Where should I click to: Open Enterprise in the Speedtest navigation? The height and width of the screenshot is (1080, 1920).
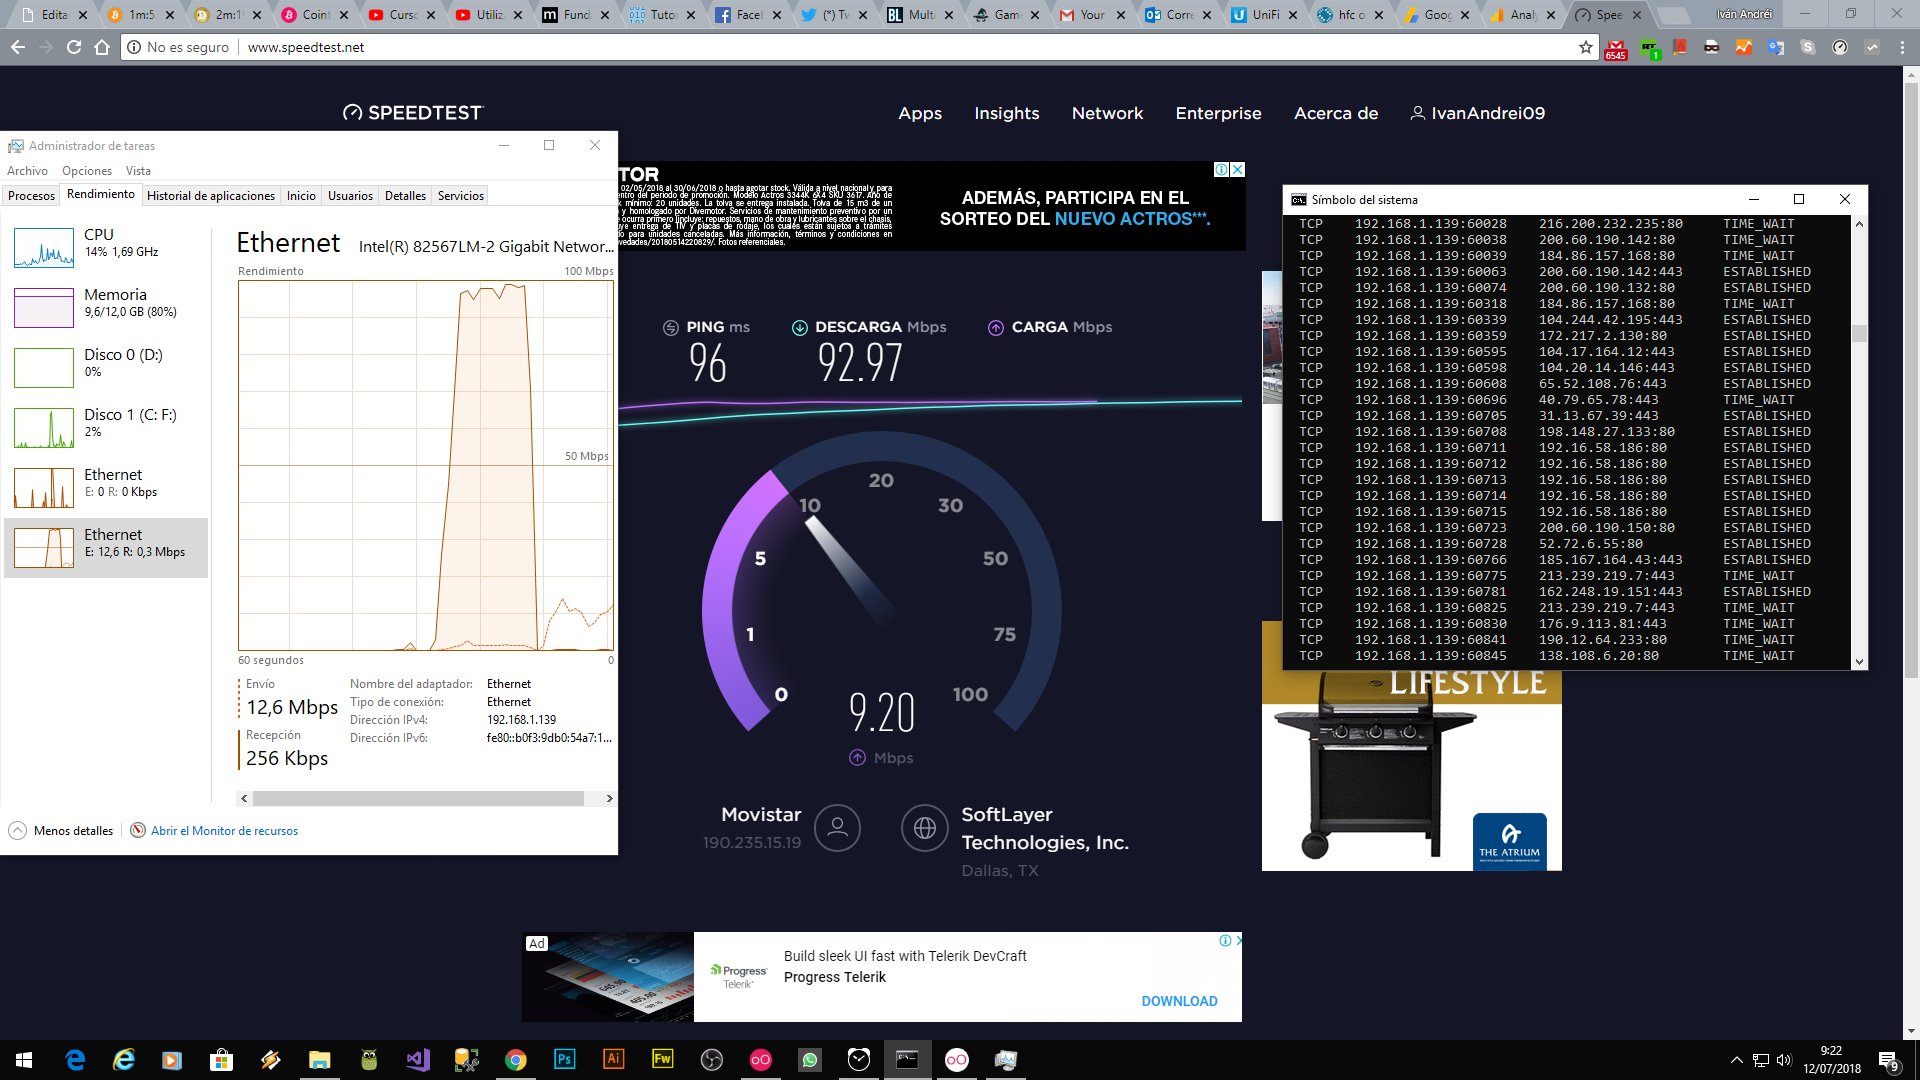[x=1218, y=113]
